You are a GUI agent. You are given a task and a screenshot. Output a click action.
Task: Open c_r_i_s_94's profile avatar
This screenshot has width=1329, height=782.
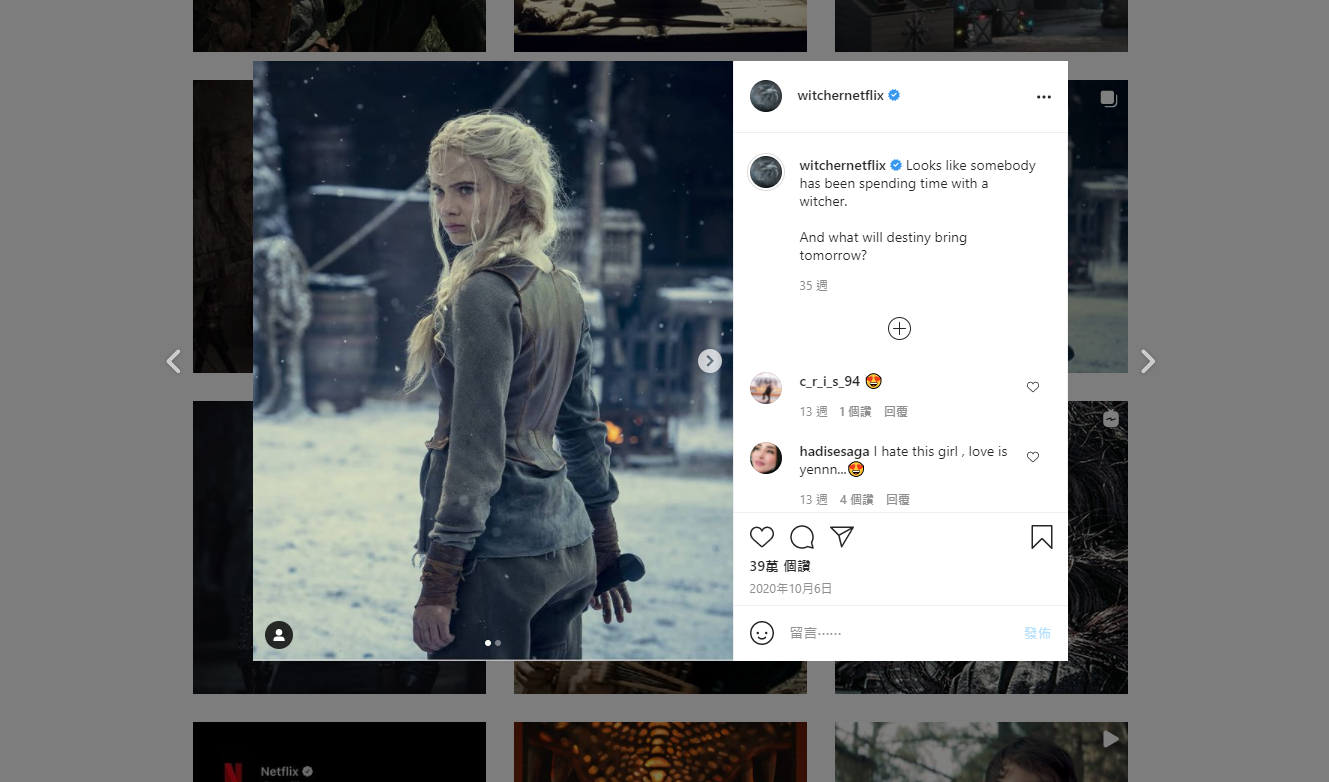[x=766, y=388]
